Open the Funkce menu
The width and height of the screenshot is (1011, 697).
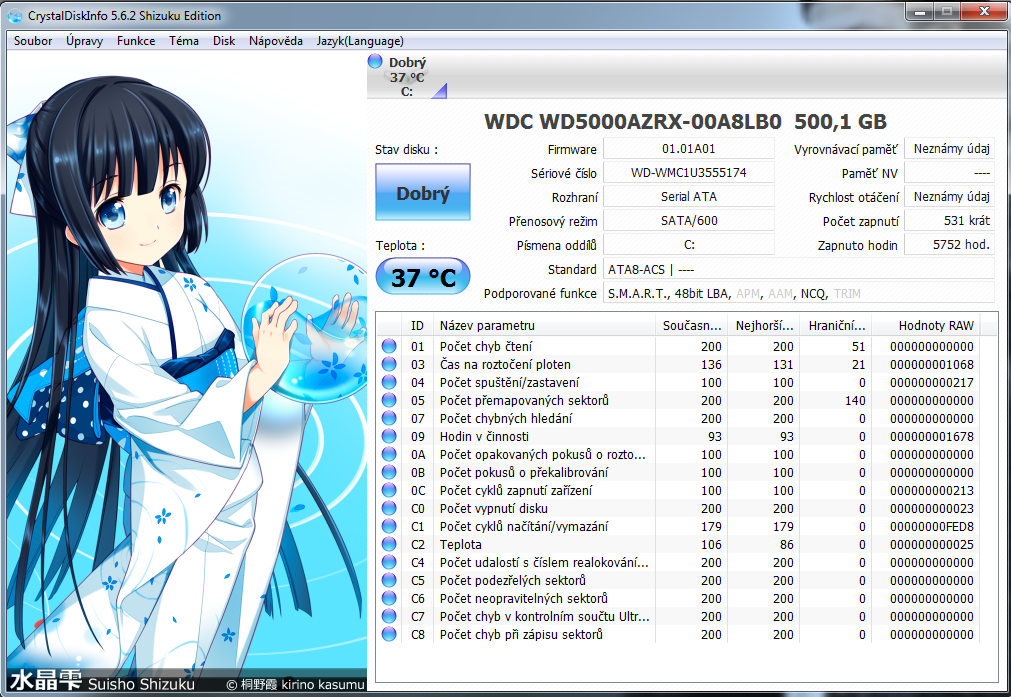click(136, 41)
